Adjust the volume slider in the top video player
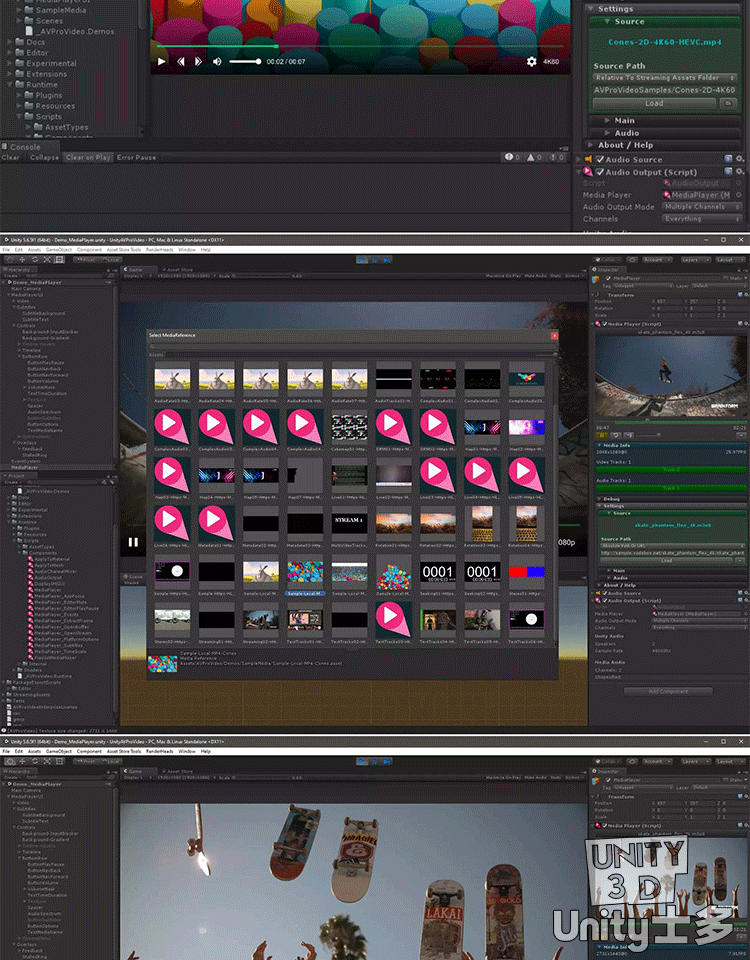 [246, 62]
